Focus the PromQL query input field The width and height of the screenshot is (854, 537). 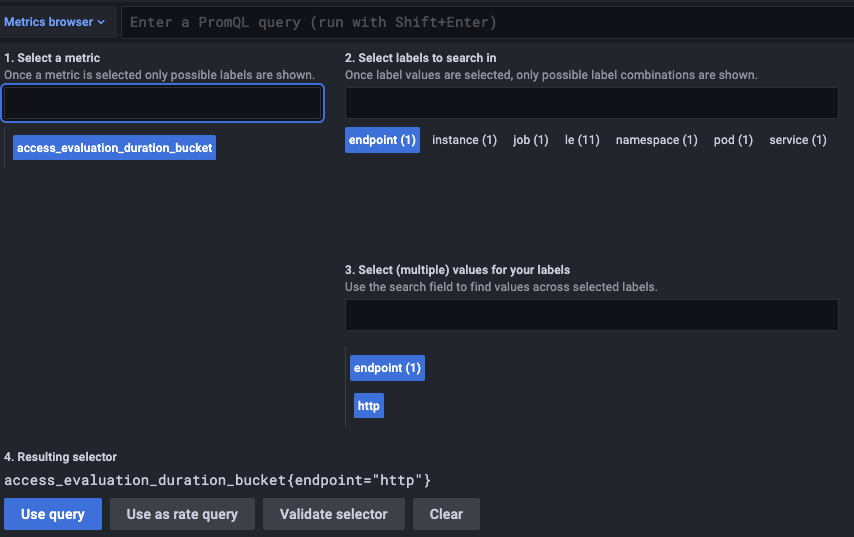487,22
